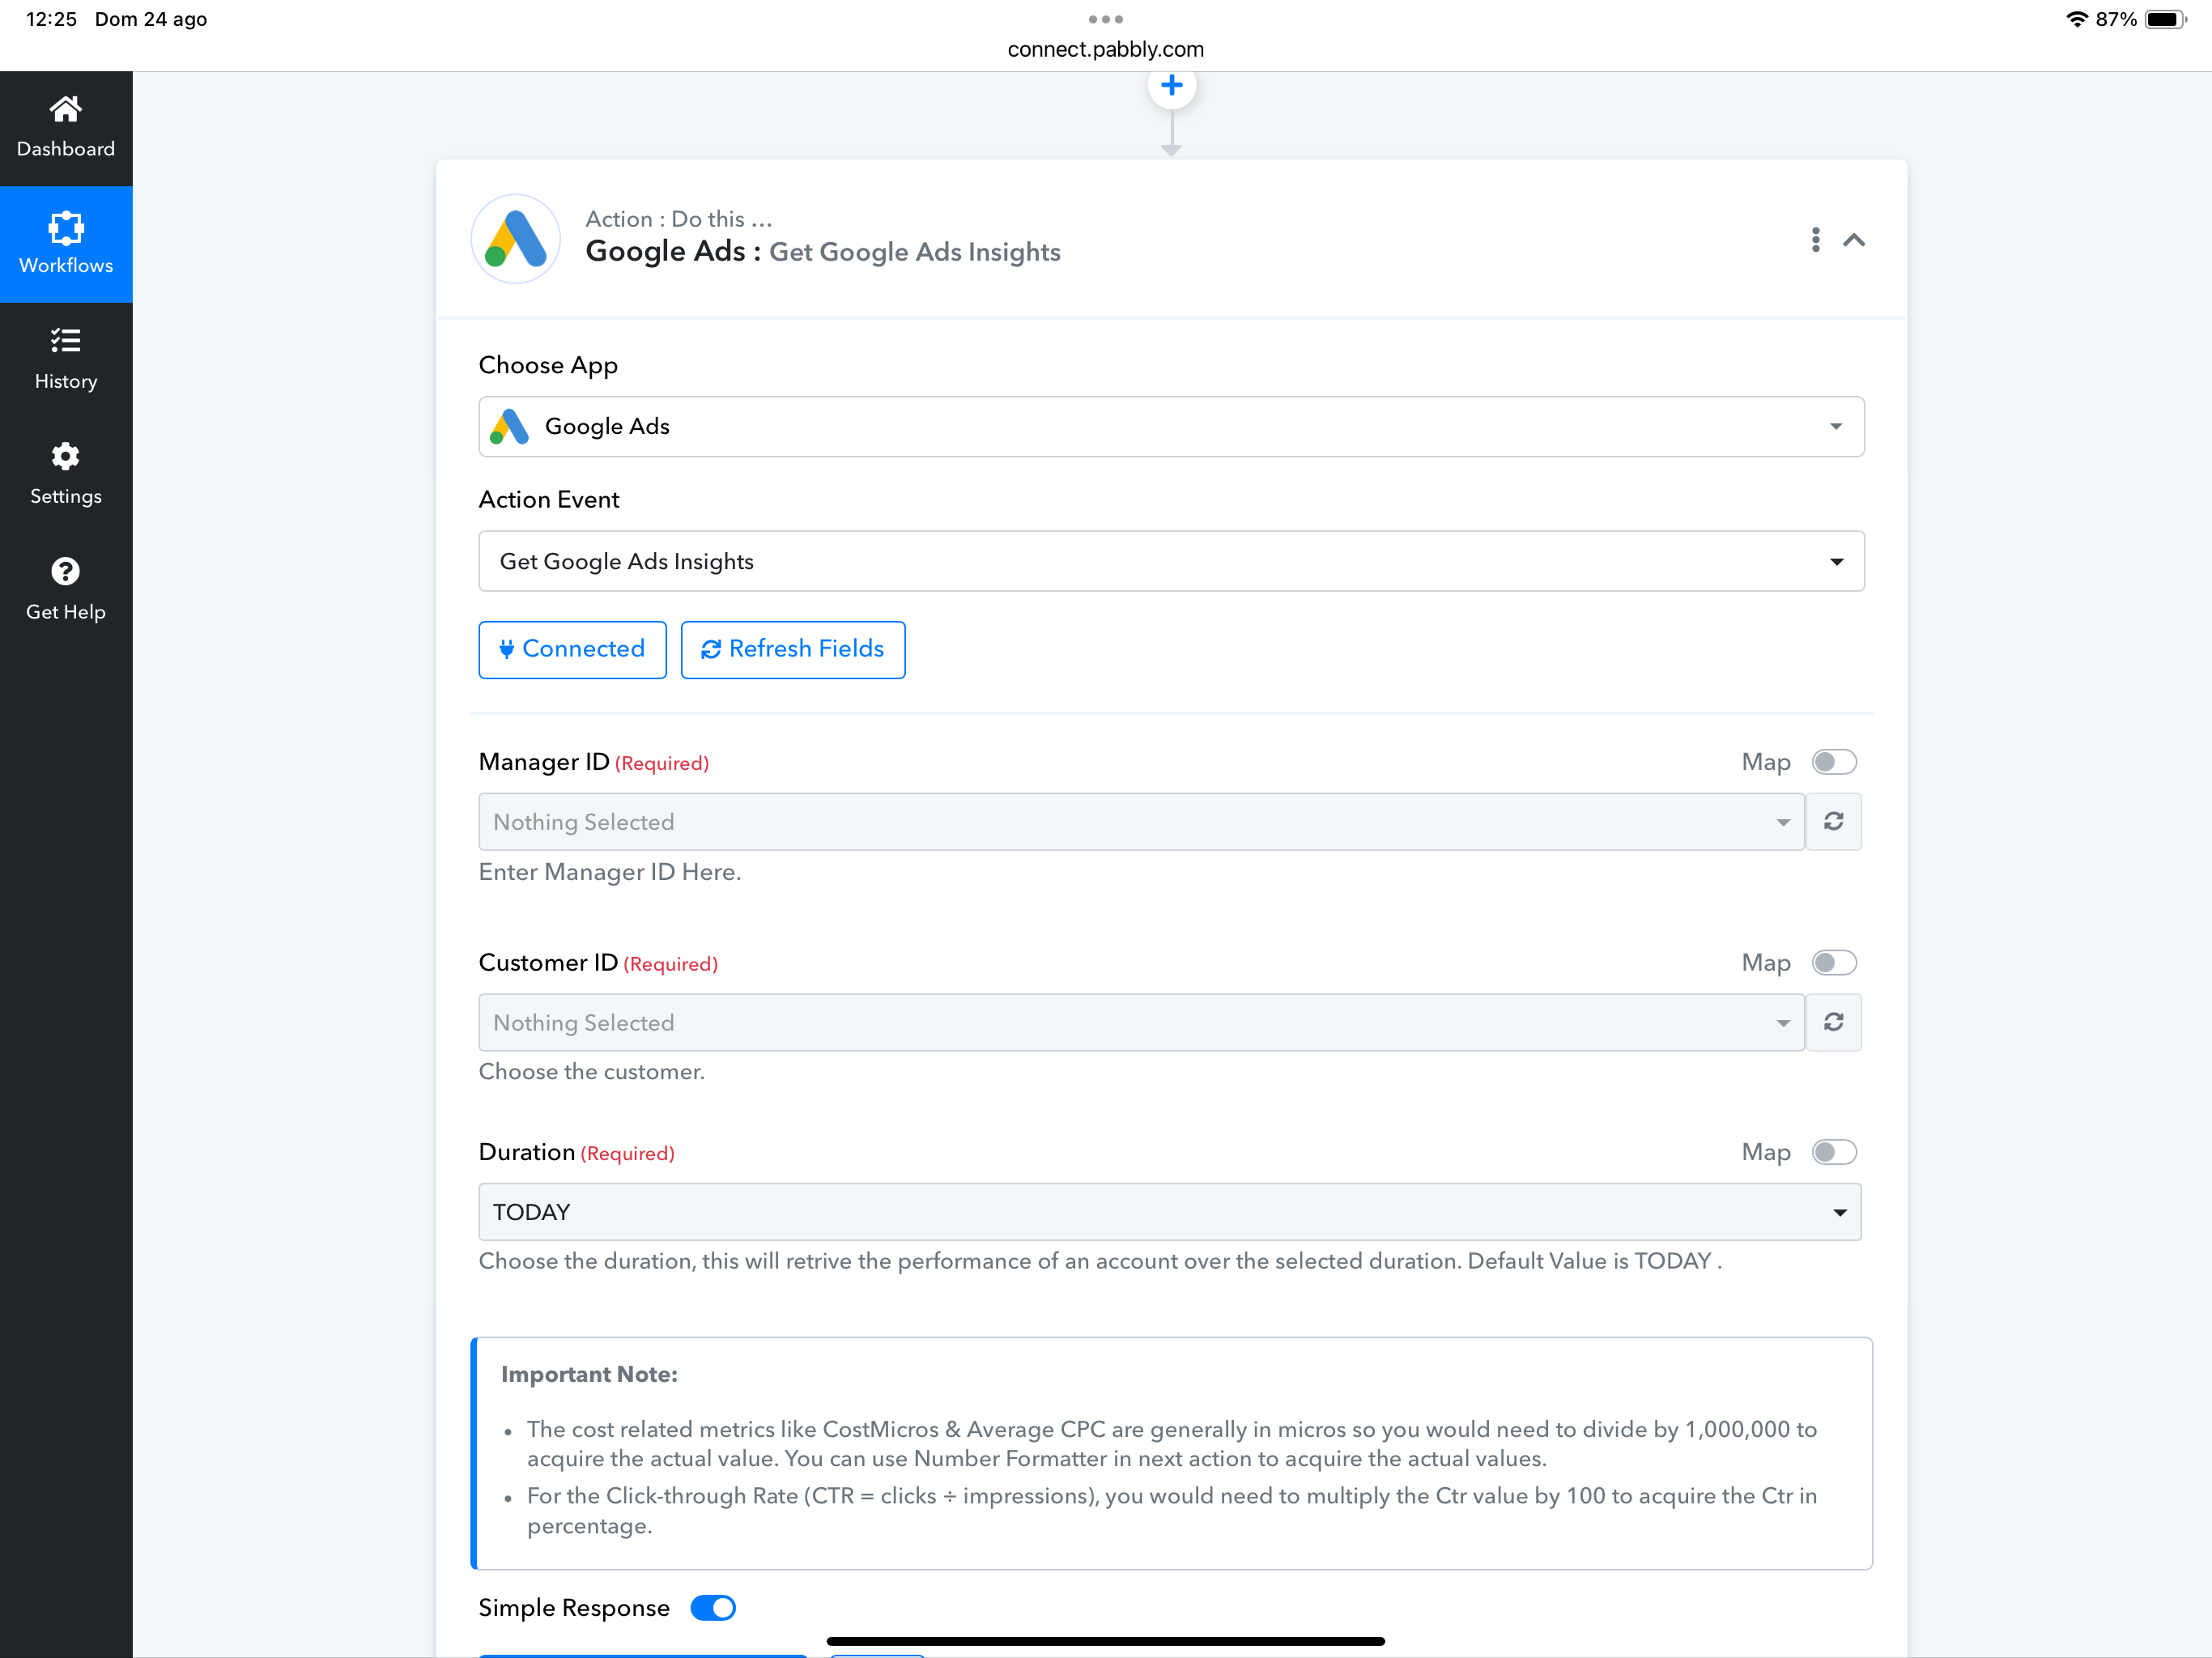Refresh the Customer ID options
This screenshot has height=1658, width=2212.
[1833, 1022]
